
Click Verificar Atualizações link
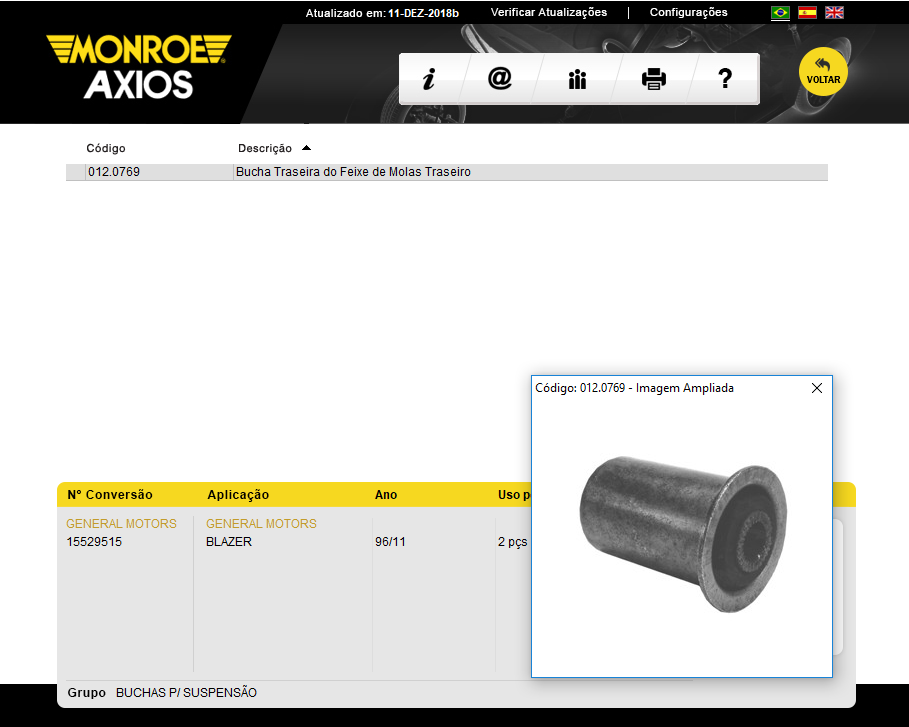tap(548, 12)
